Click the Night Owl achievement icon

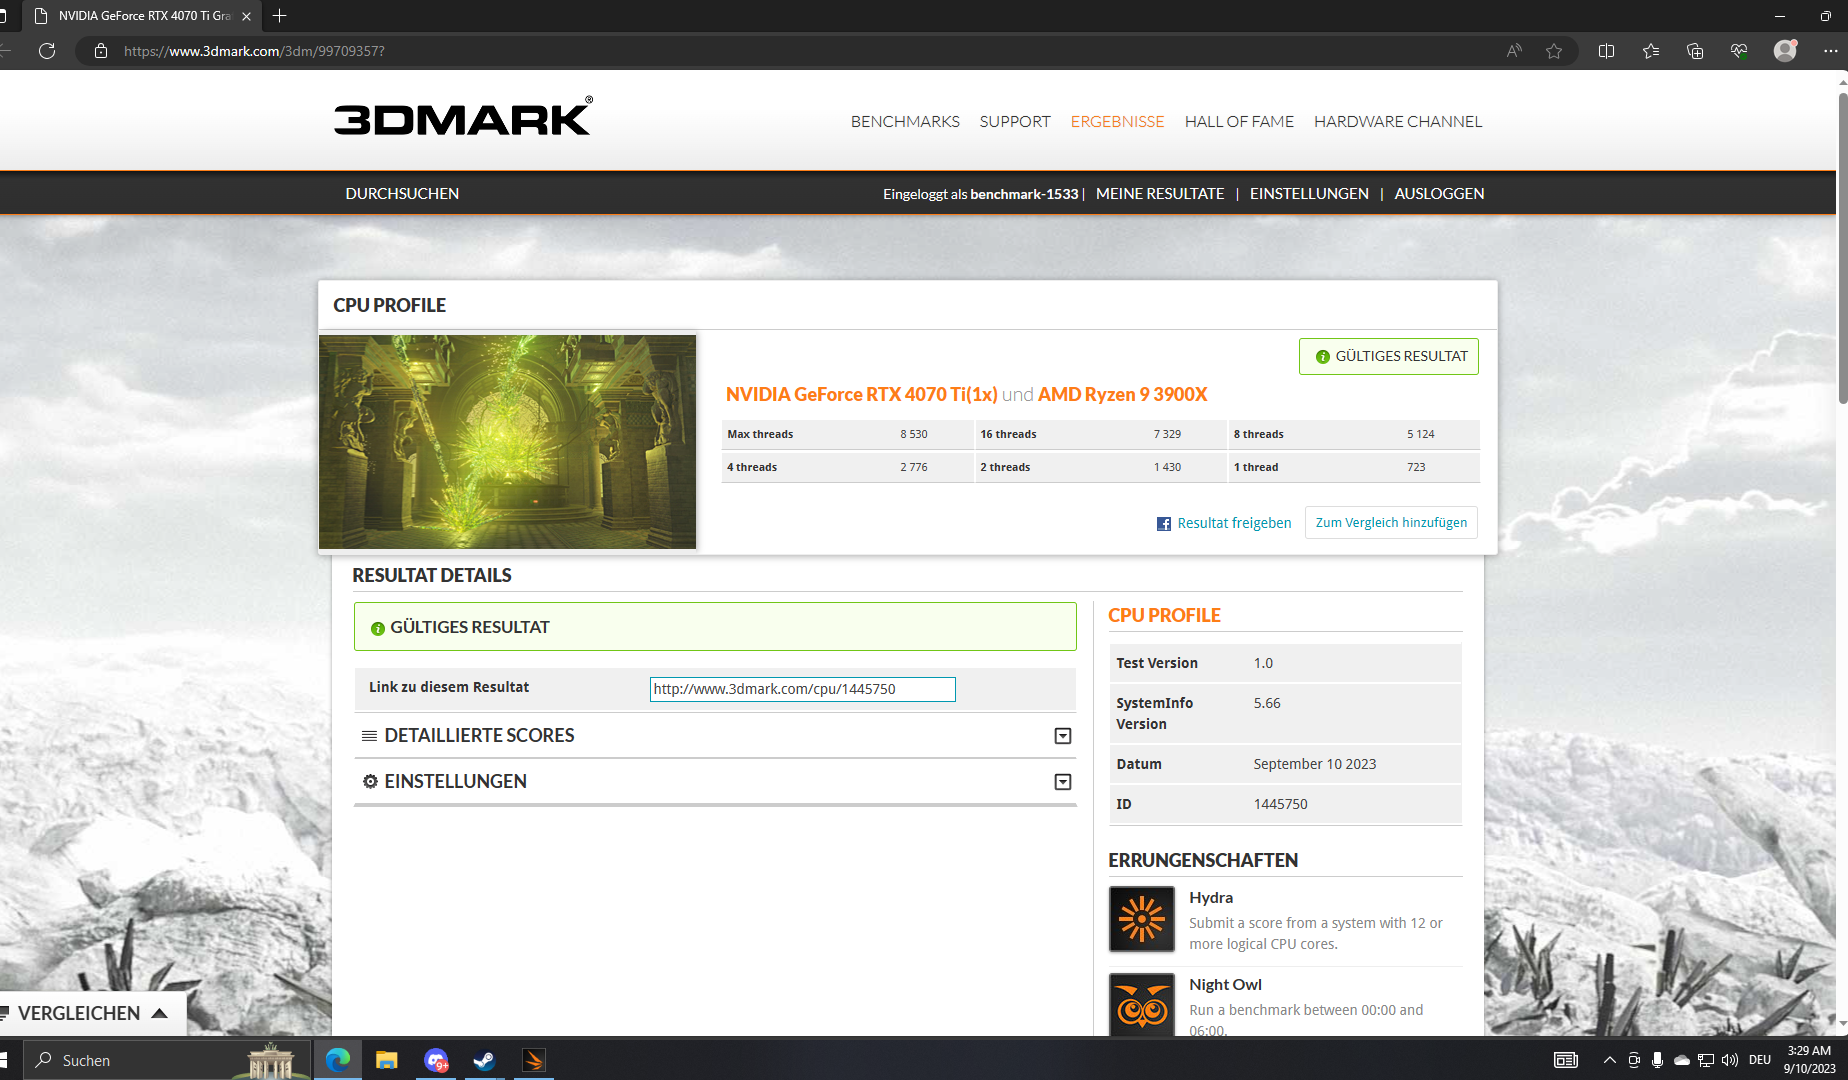pyautogui.click(x=1142, y=1005)
